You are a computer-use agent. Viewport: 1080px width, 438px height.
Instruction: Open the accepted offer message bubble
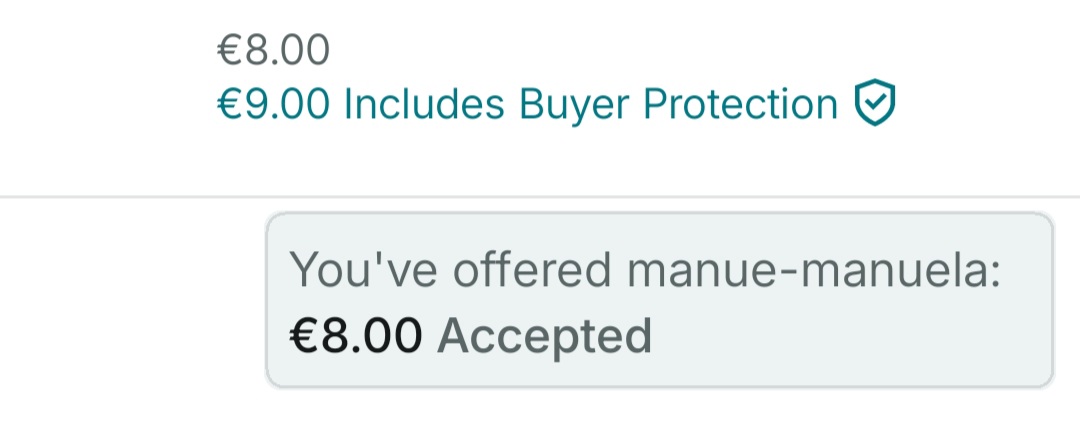(660, 300)
